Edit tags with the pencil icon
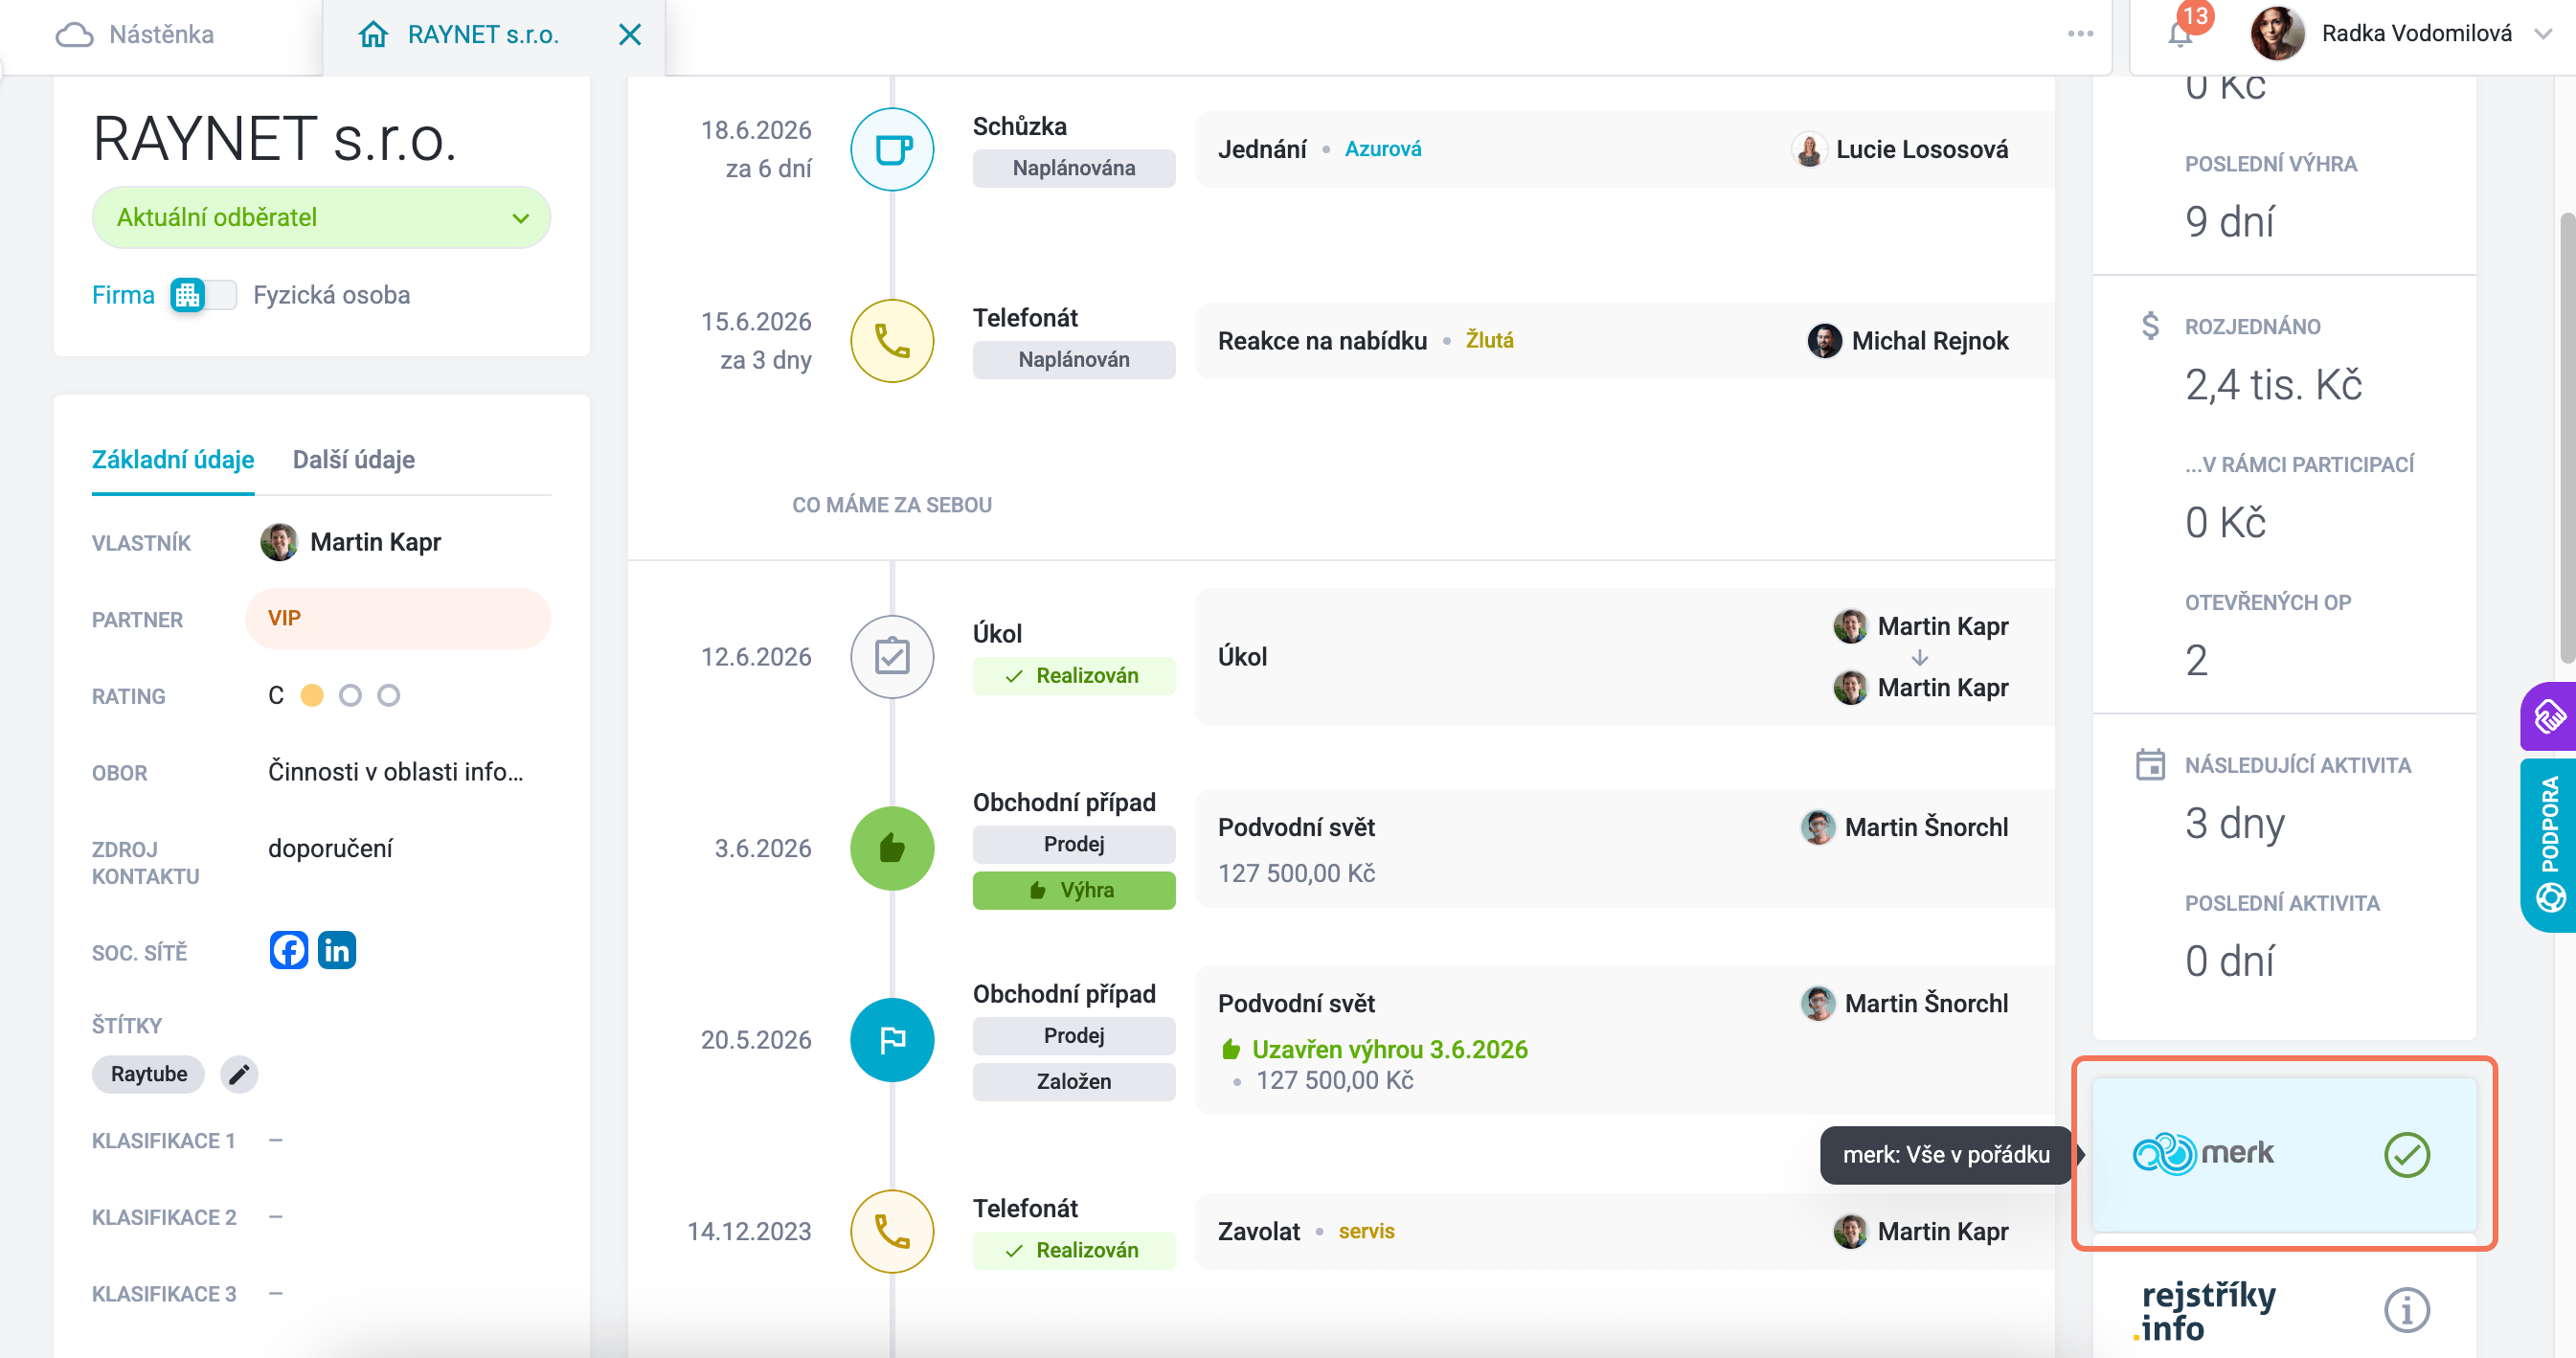The width and height of the screenshot is (2576, 1358). point(239,1074)
